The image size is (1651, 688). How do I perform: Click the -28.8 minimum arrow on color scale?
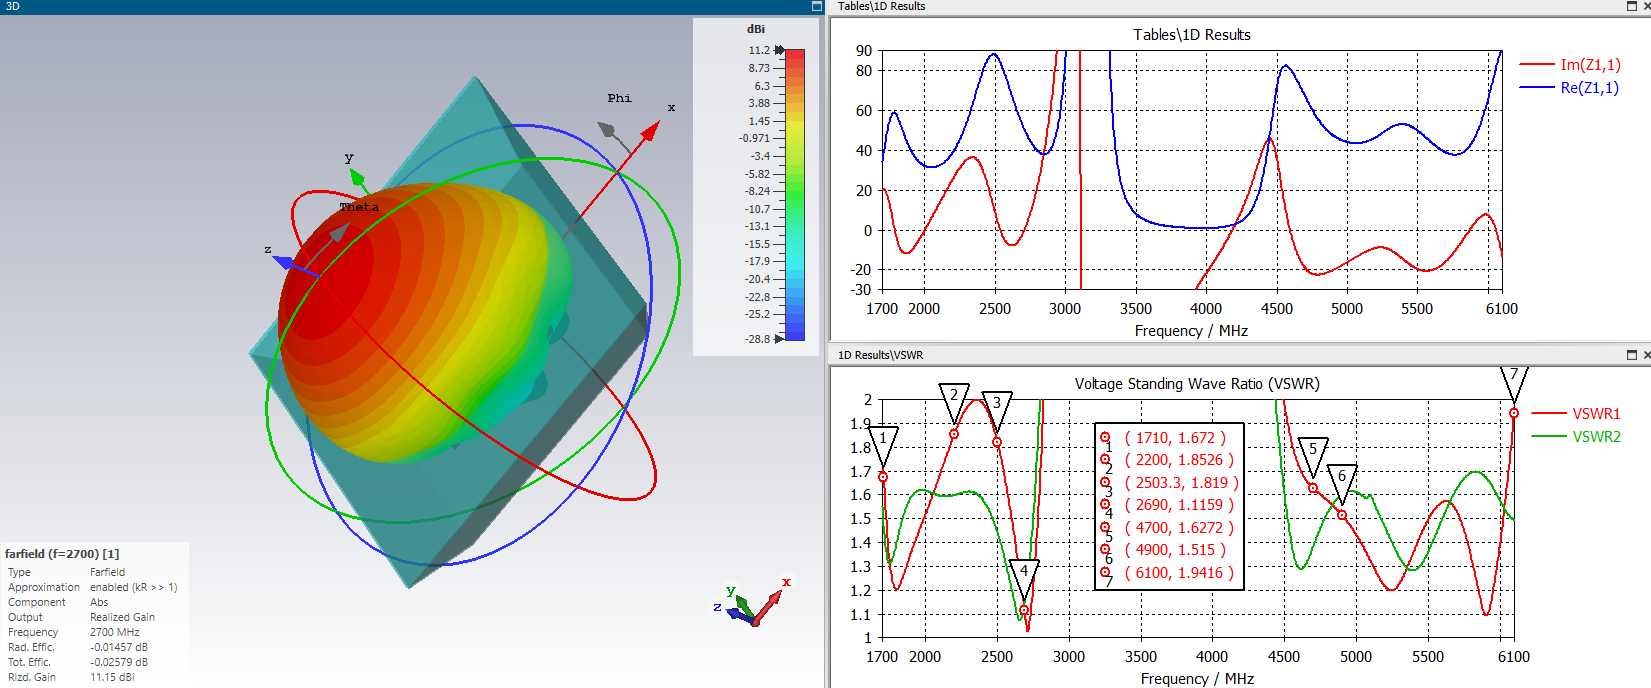(x=779, y=339)
